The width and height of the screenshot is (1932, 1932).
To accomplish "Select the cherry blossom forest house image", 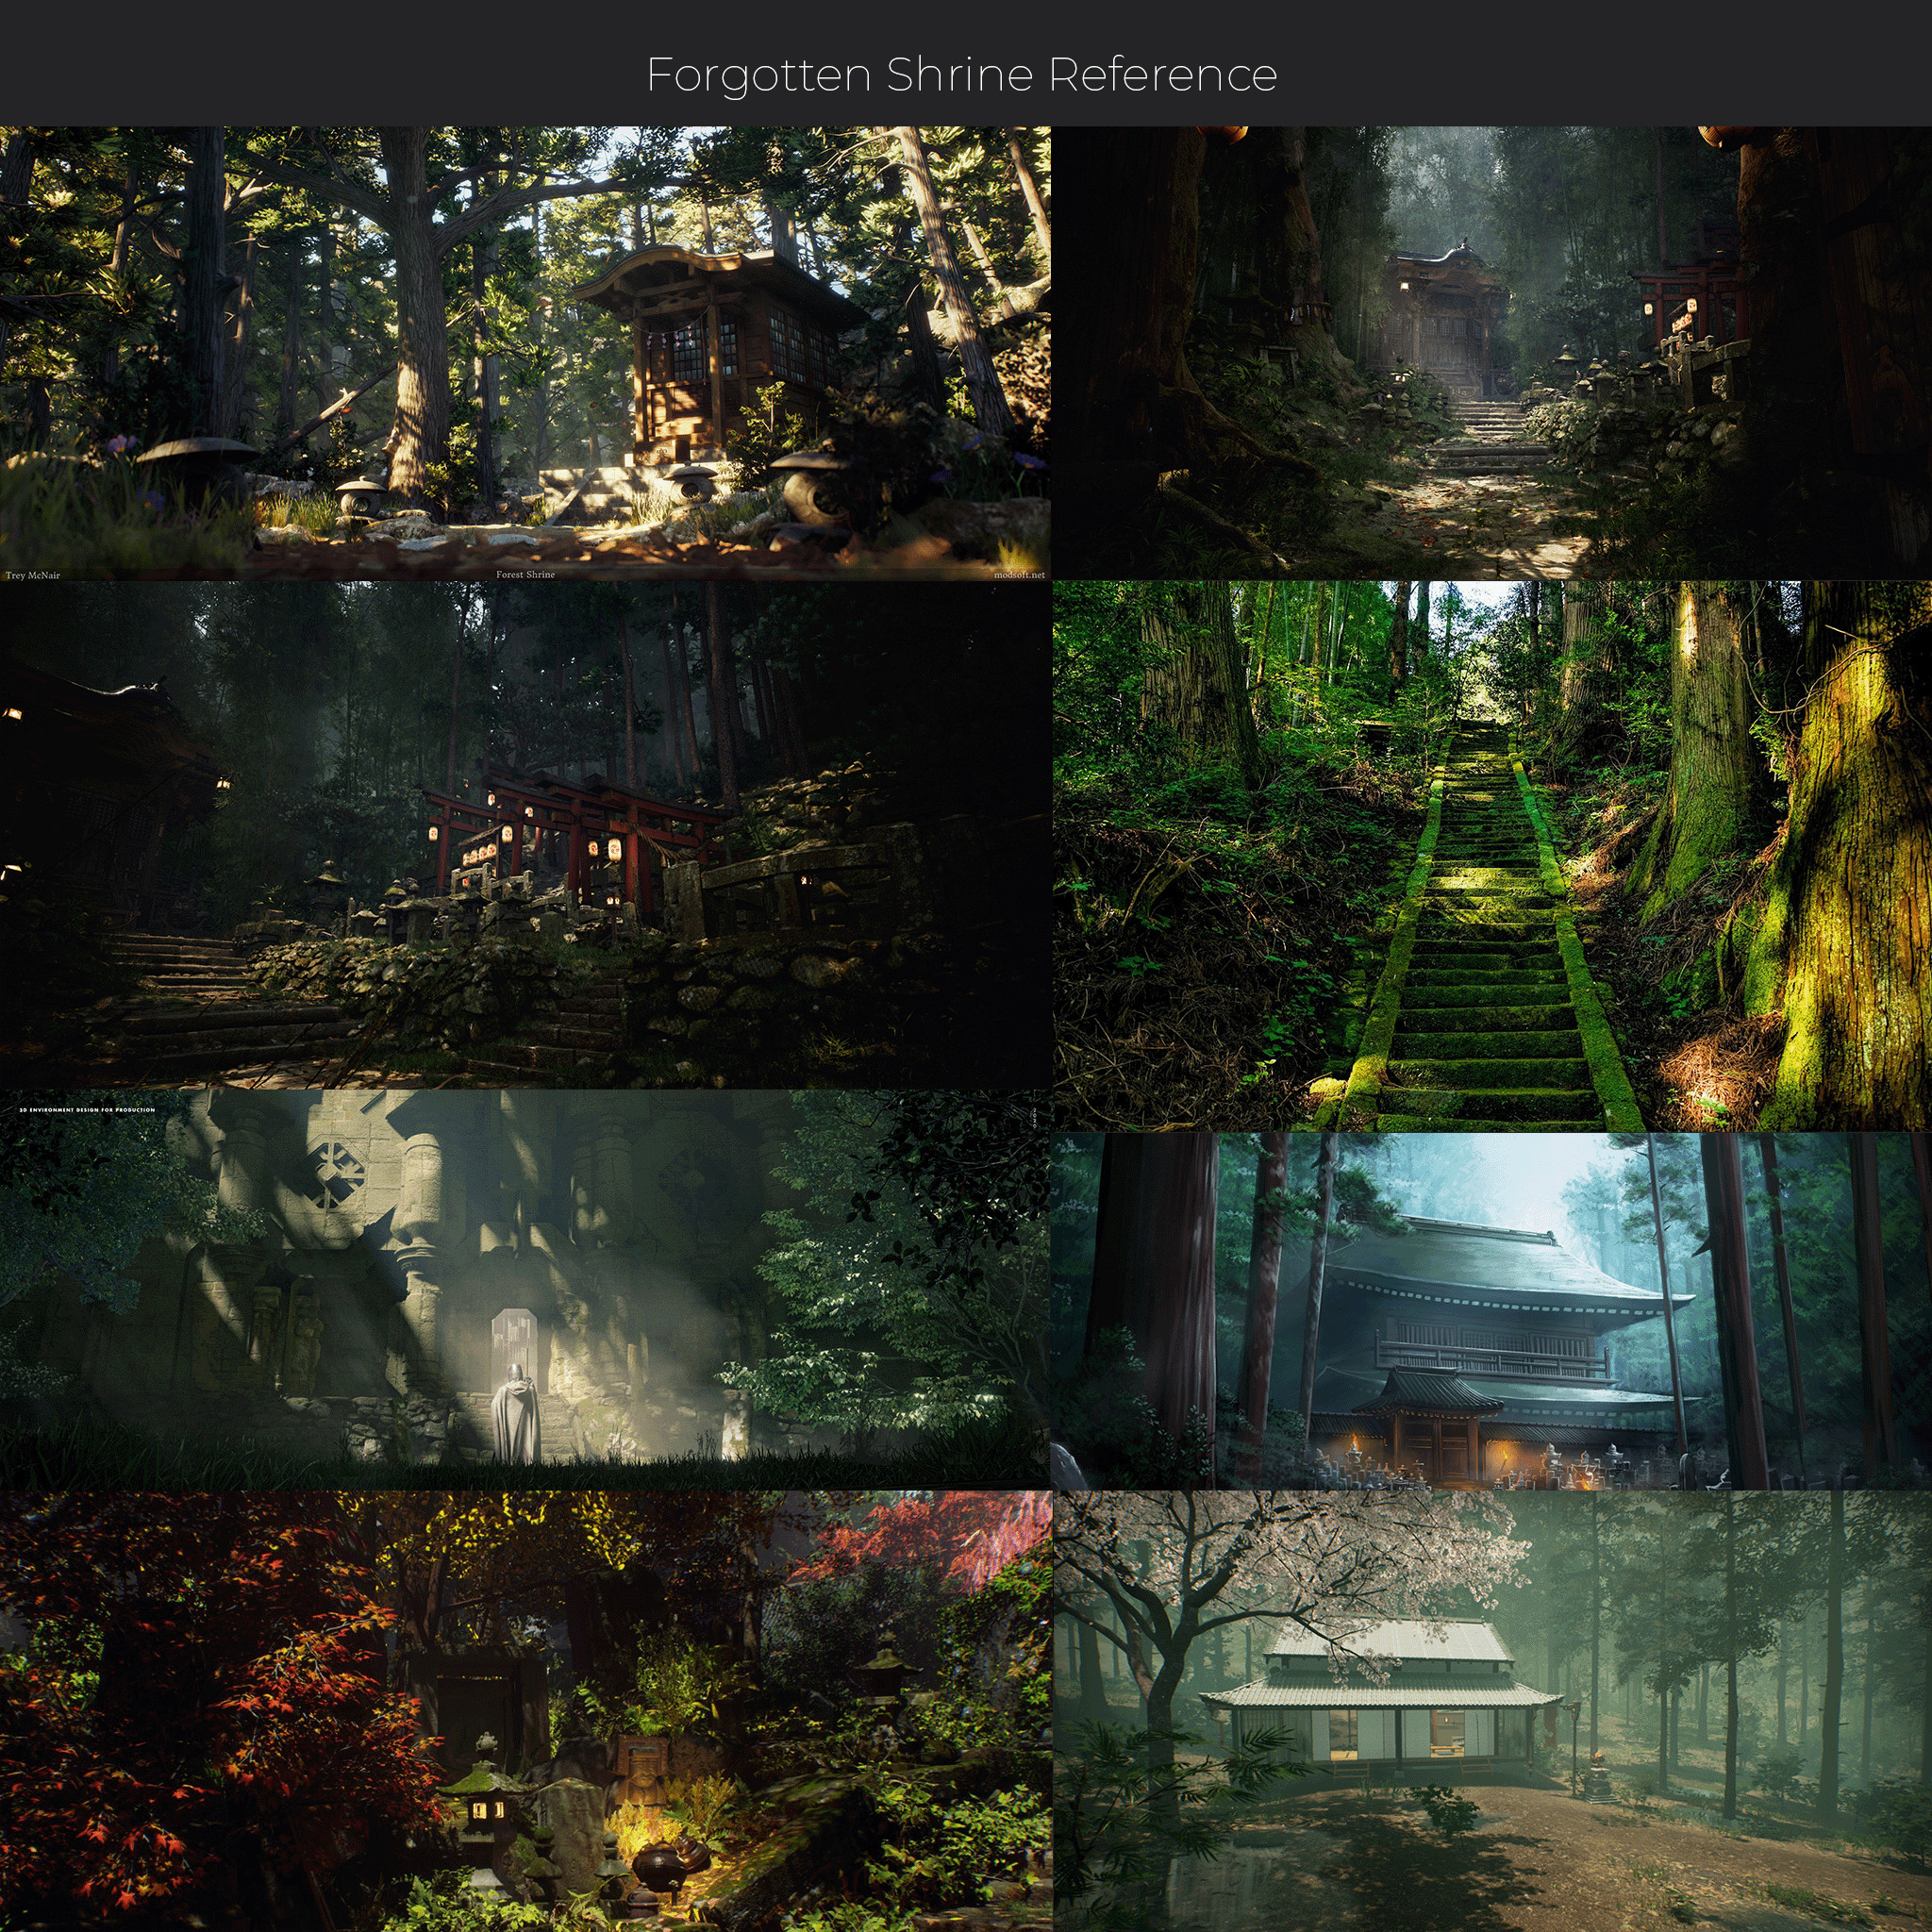I will click(x=1492, y=1711).
